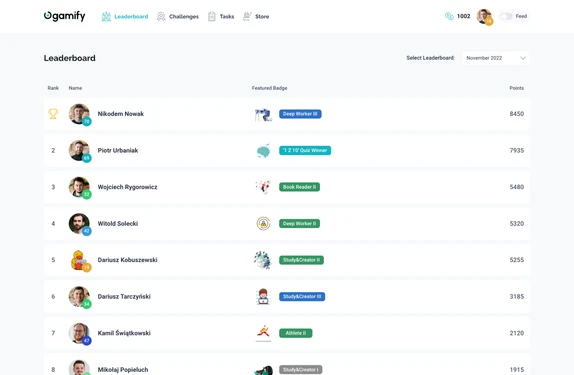The height and width of the screenshot is (375, 574).
Task: Click the Challenges award ribbon icon
Action: click(161, 16)
